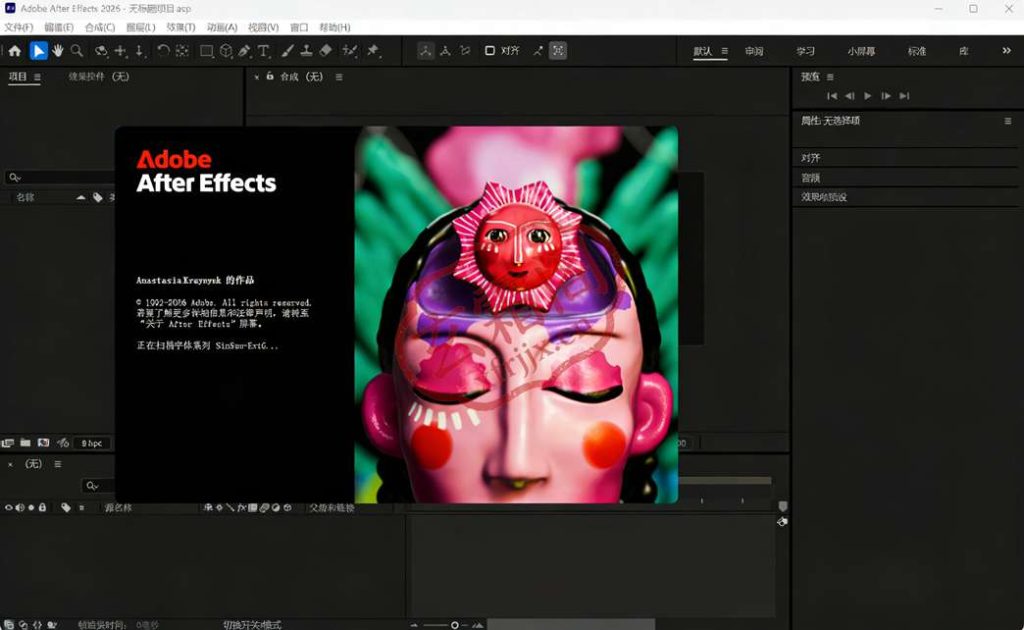Toggle the lock icon on 合成 panel
Viewport: 1024px width, 630px height.
270,76
